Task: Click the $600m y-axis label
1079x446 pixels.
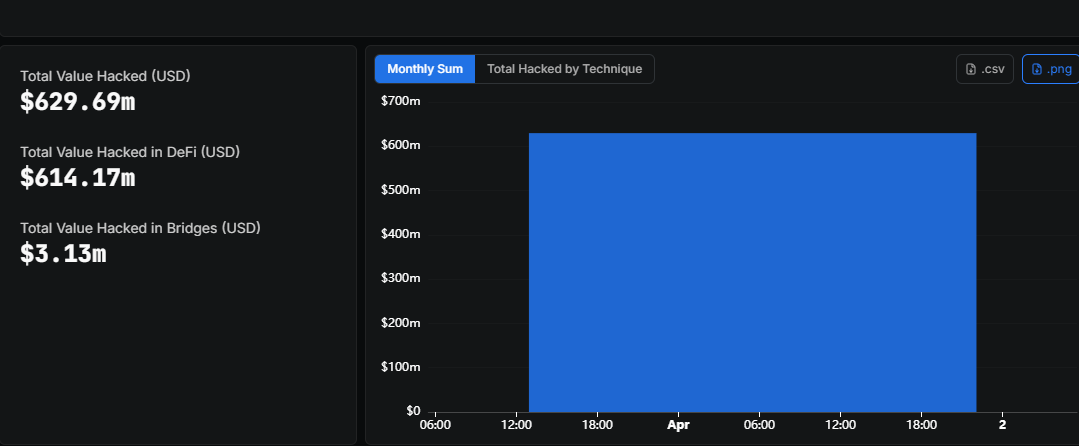Action: coord(400,145)
